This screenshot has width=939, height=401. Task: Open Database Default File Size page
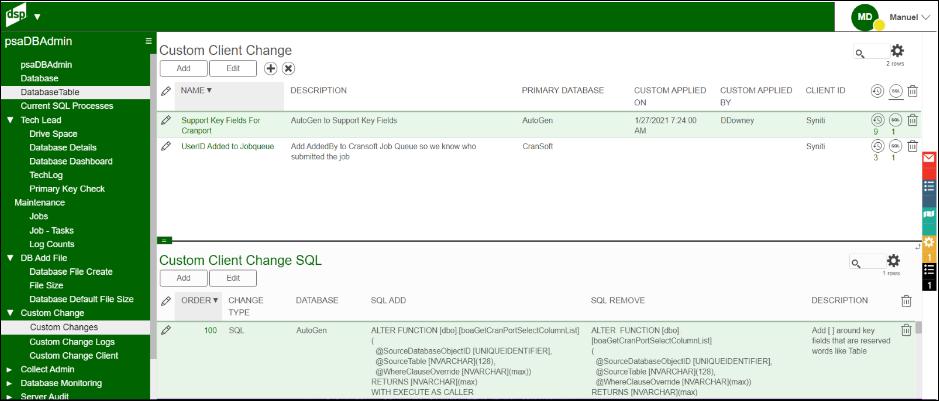click(x=81, y=299)
